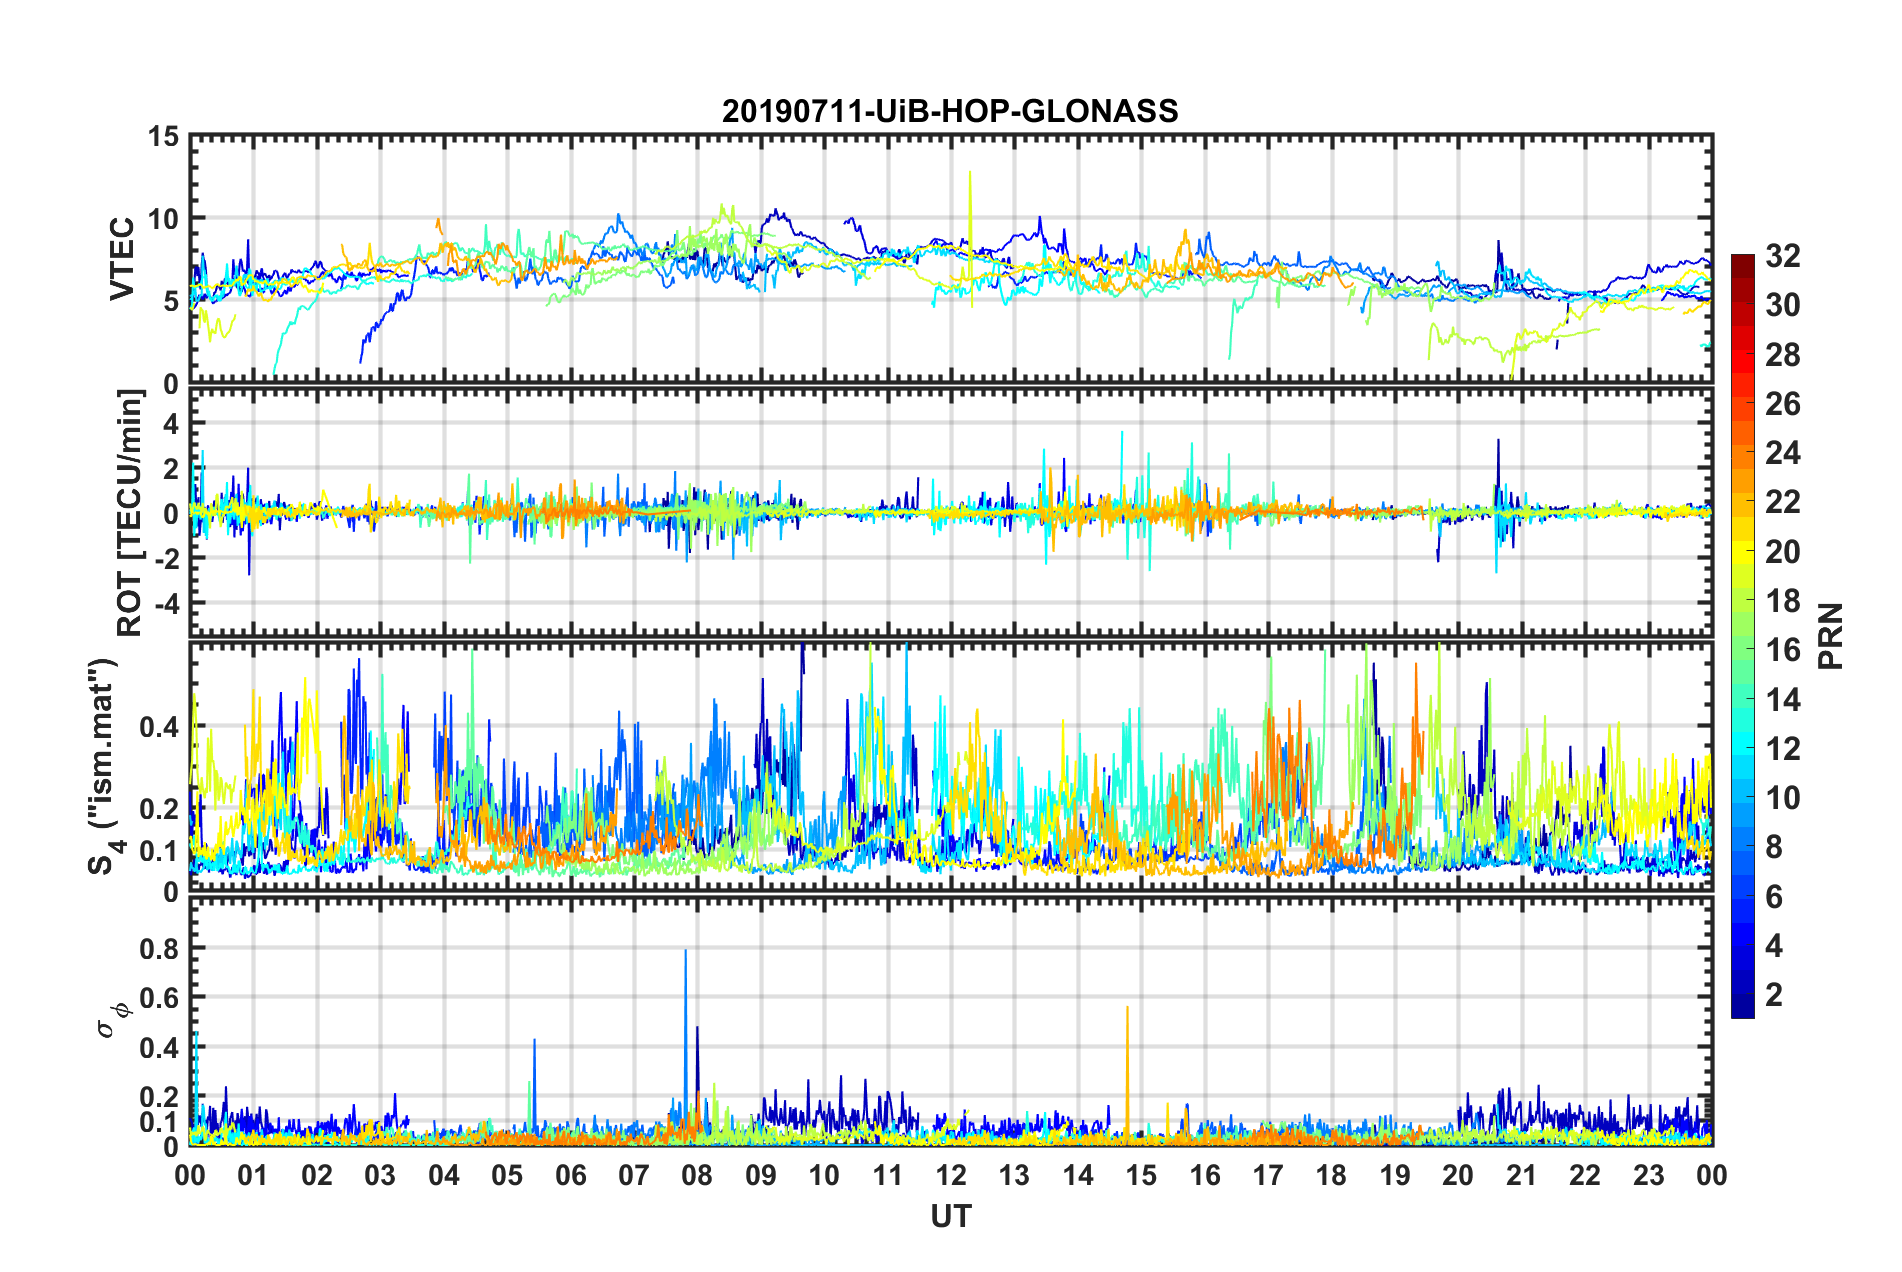Click the "01" hour tick on the UT axis
Screen dimensions: 1902x1272
click(x=254, y=1175)
